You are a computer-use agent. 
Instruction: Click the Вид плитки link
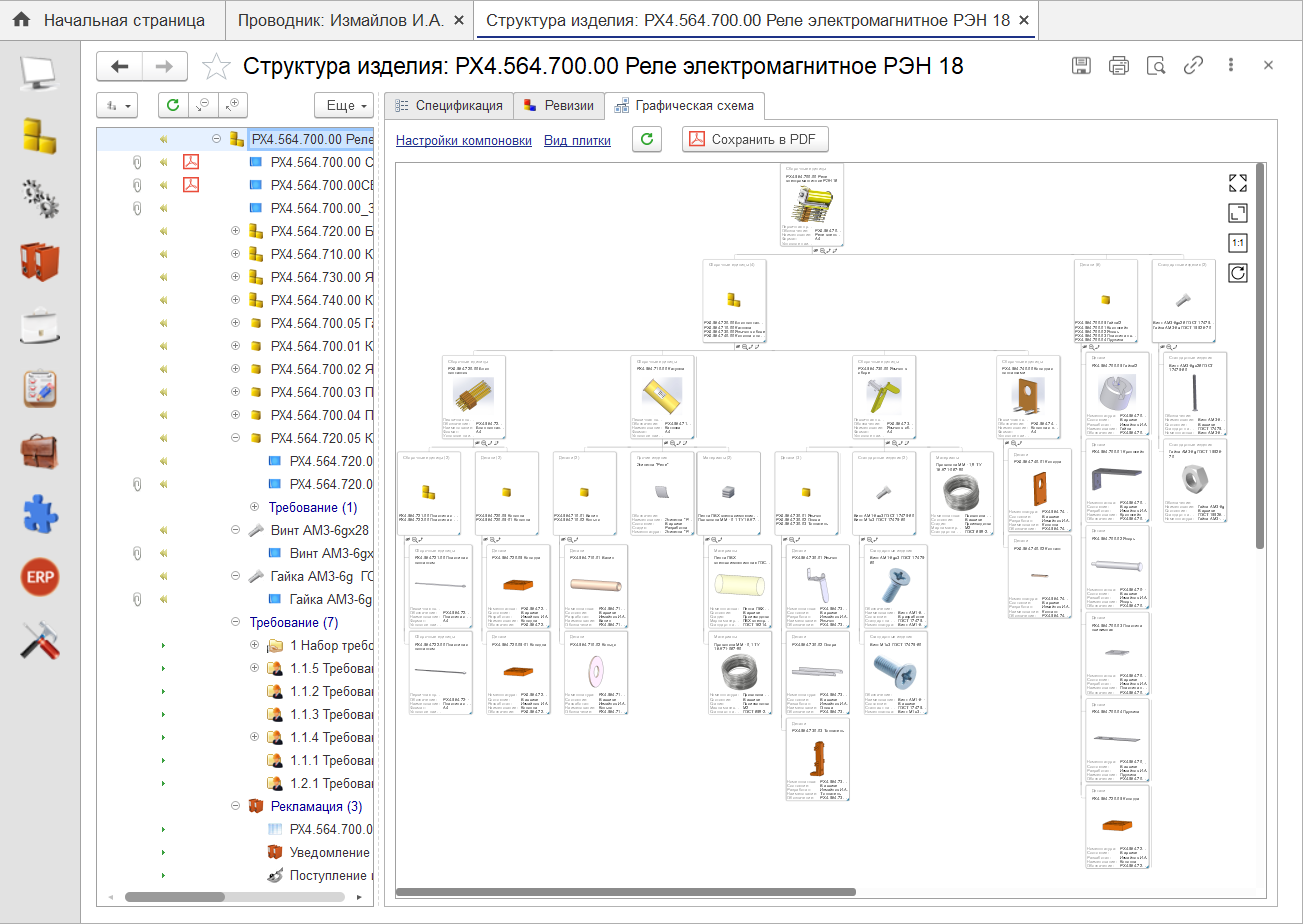[x=577, y=140]
